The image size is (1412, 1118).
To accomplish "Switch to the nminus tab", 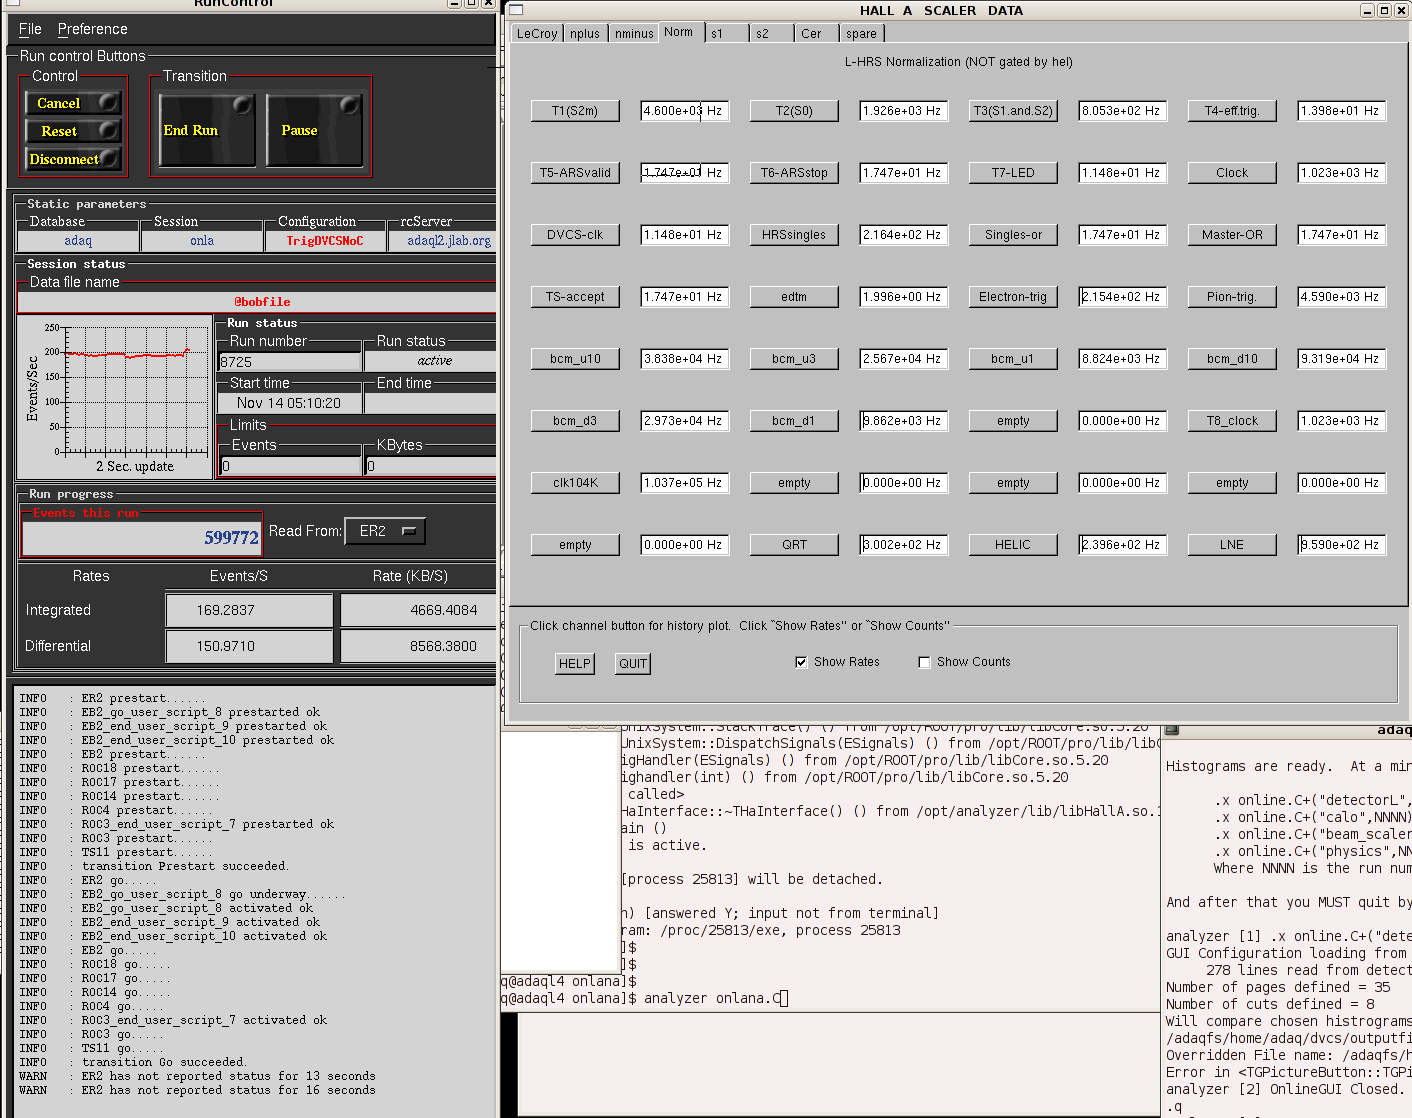I will (634, 33).
